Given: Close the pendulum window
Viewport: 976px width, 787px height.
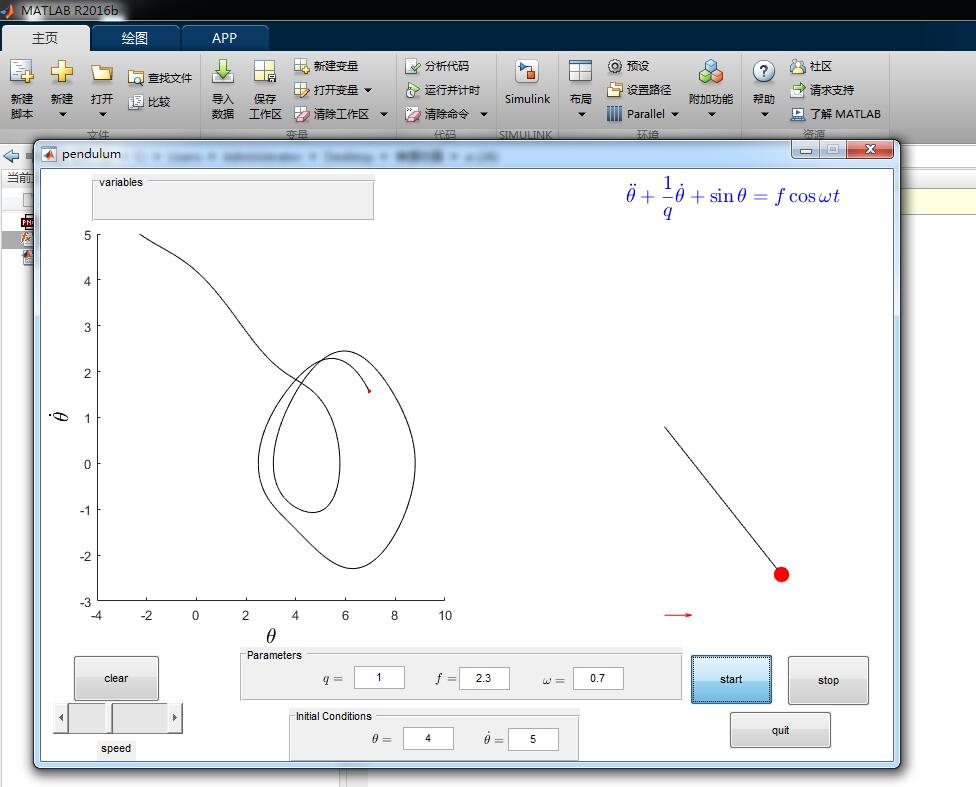Looking at the screenshot, I should coord(870,149).
